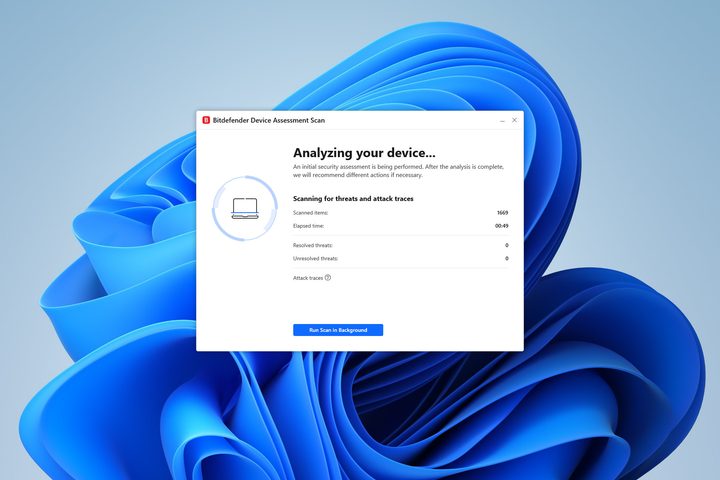The image size is (720, 480).
Task: Click the initial security assessment description text
Action: (399, 171)
